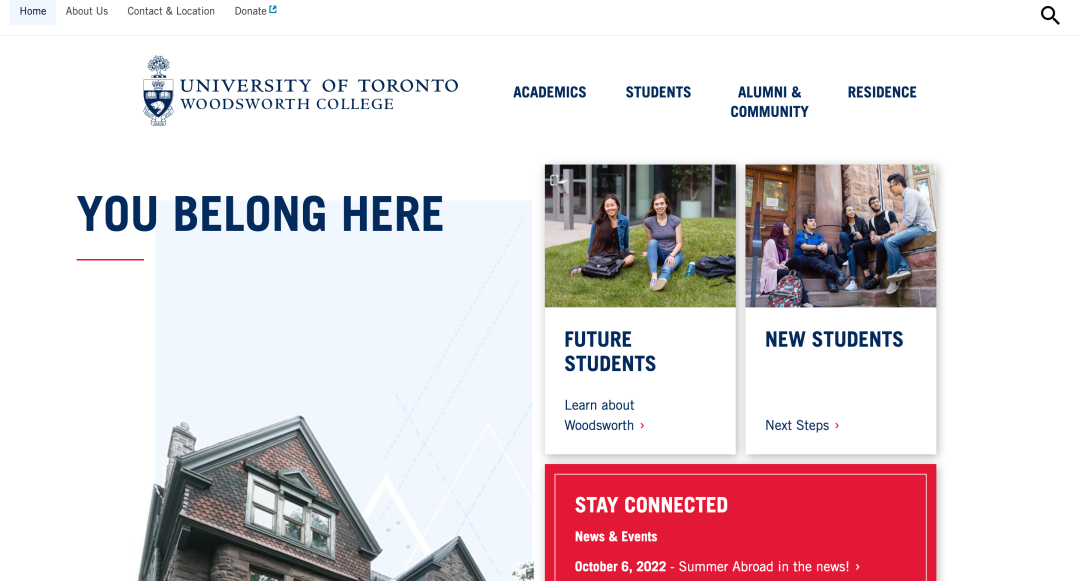Click the arrow after Next Steps
Image resolution: width=1080 pixels, height=581 pixels.
coord(837,426)
